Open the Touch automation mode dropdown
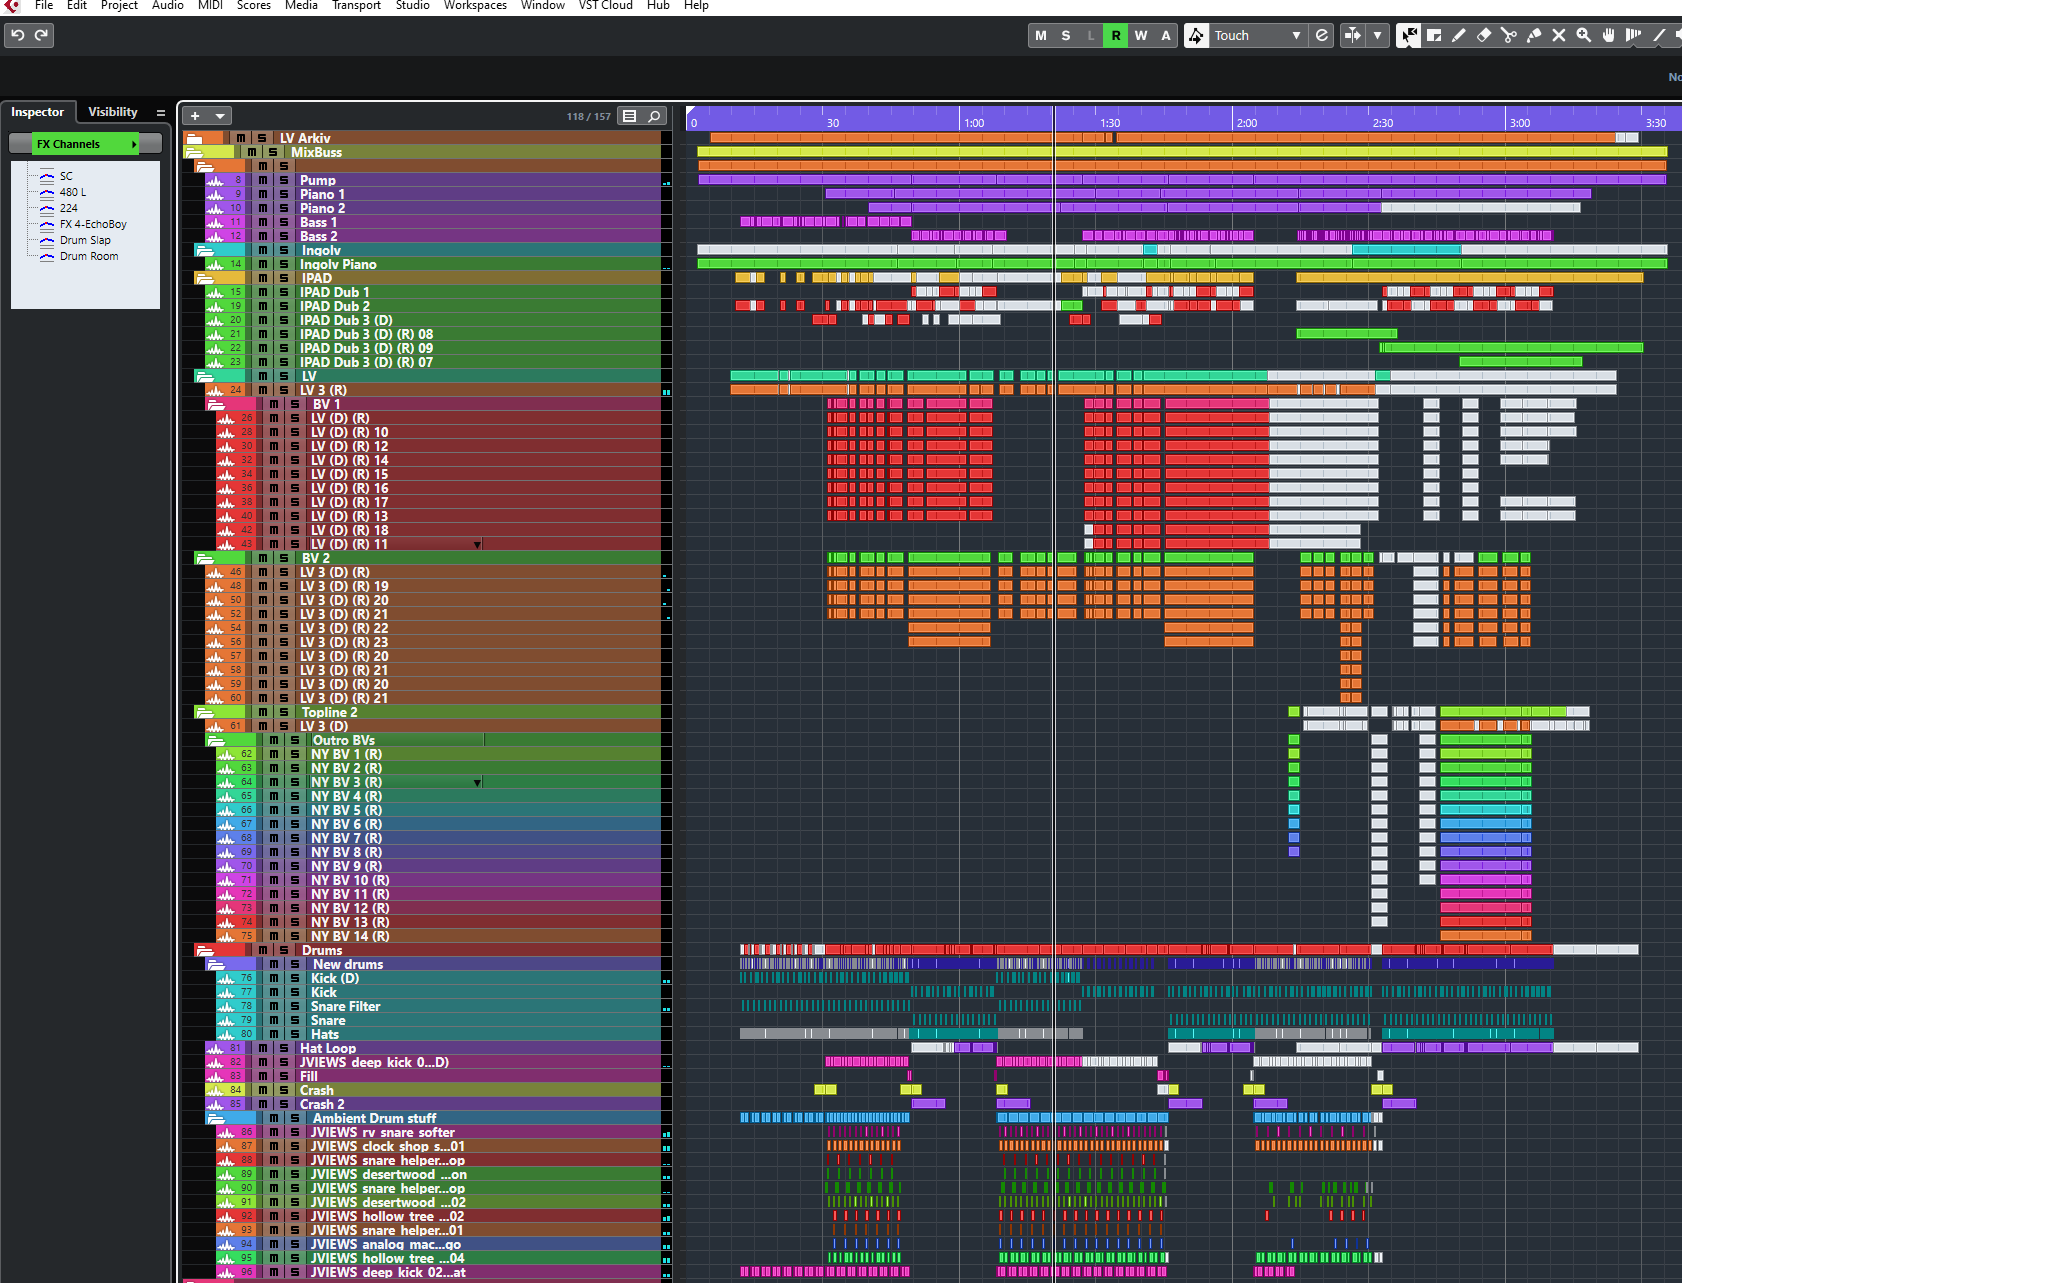The image size is (2064, 1283). pyautogui.click(x=1296, y=35)
